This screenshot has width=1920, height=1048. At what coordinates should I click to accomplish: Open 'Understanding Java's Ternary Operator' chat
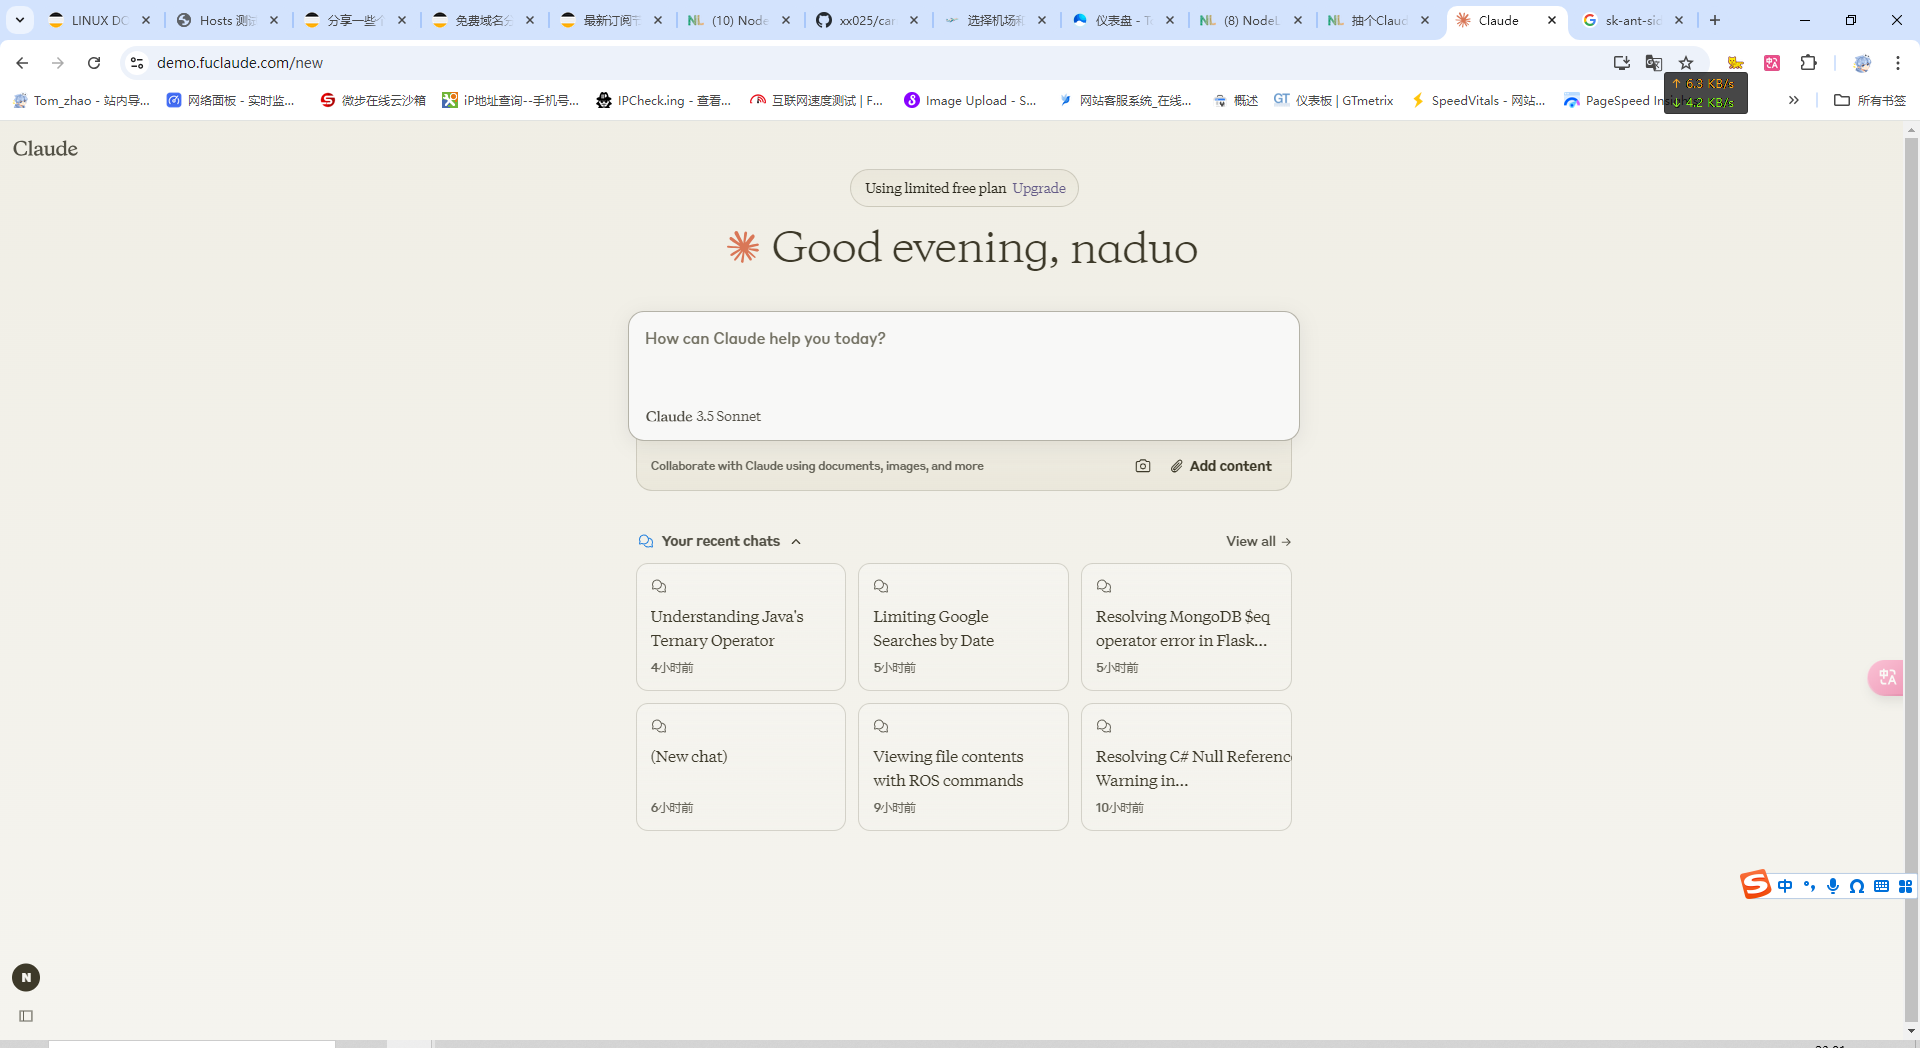point(741,627)
